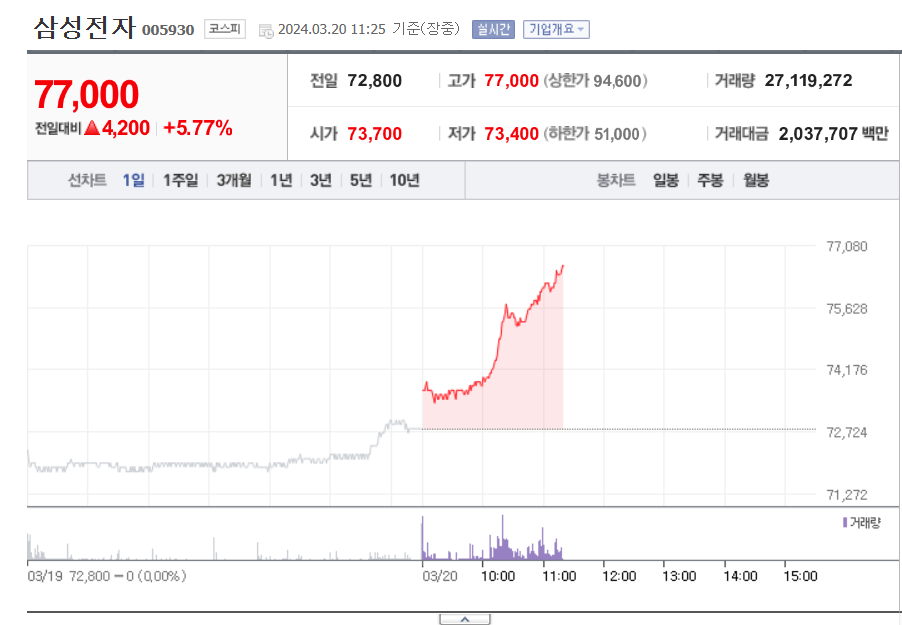Switch to the 1년 chart period
Viewport: 902px width, 625px height.
tap(281, 180)
